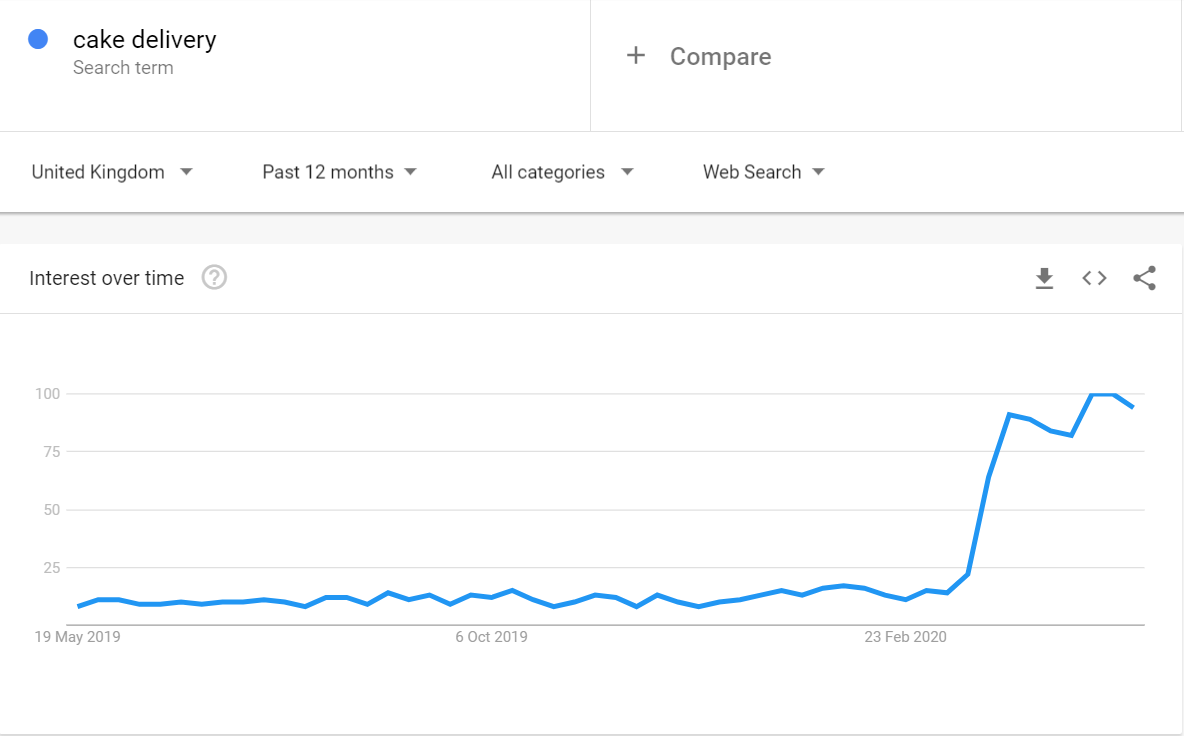
Task: Share the Interest over time chart
Action: pos(1145,278)
